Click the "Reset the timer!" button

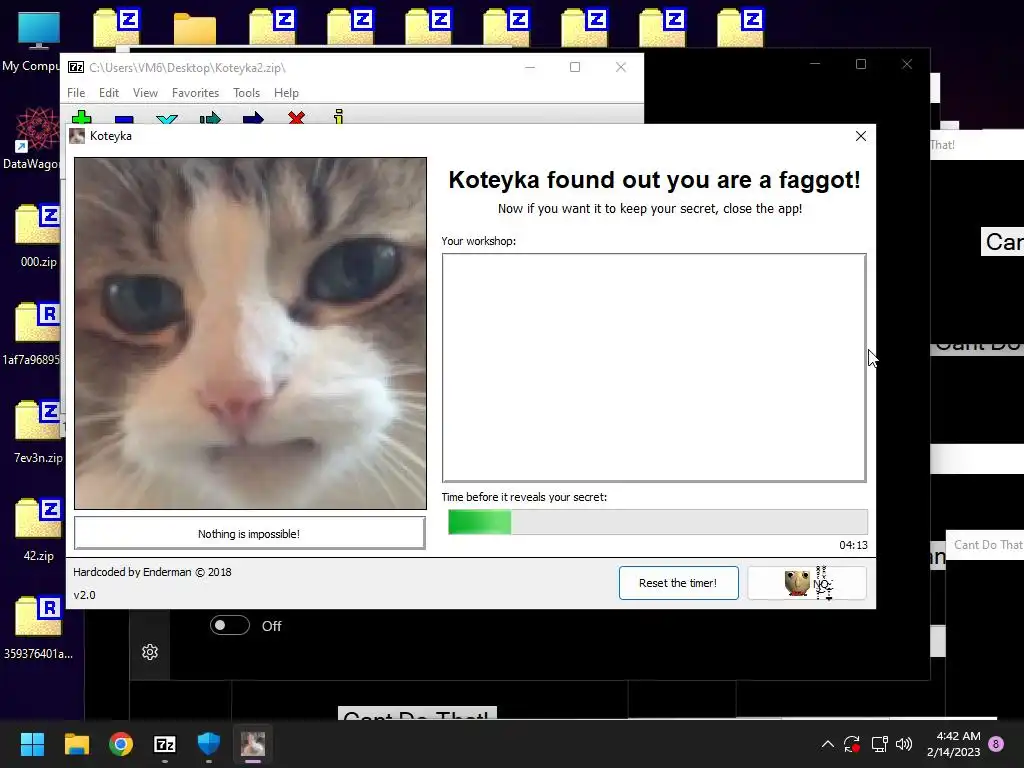679,583
